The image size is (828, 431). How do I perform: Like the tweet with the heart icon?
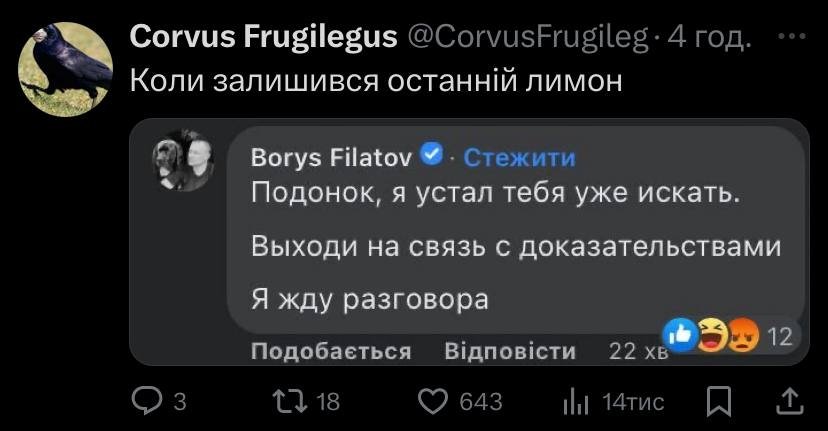pos(432,402)
